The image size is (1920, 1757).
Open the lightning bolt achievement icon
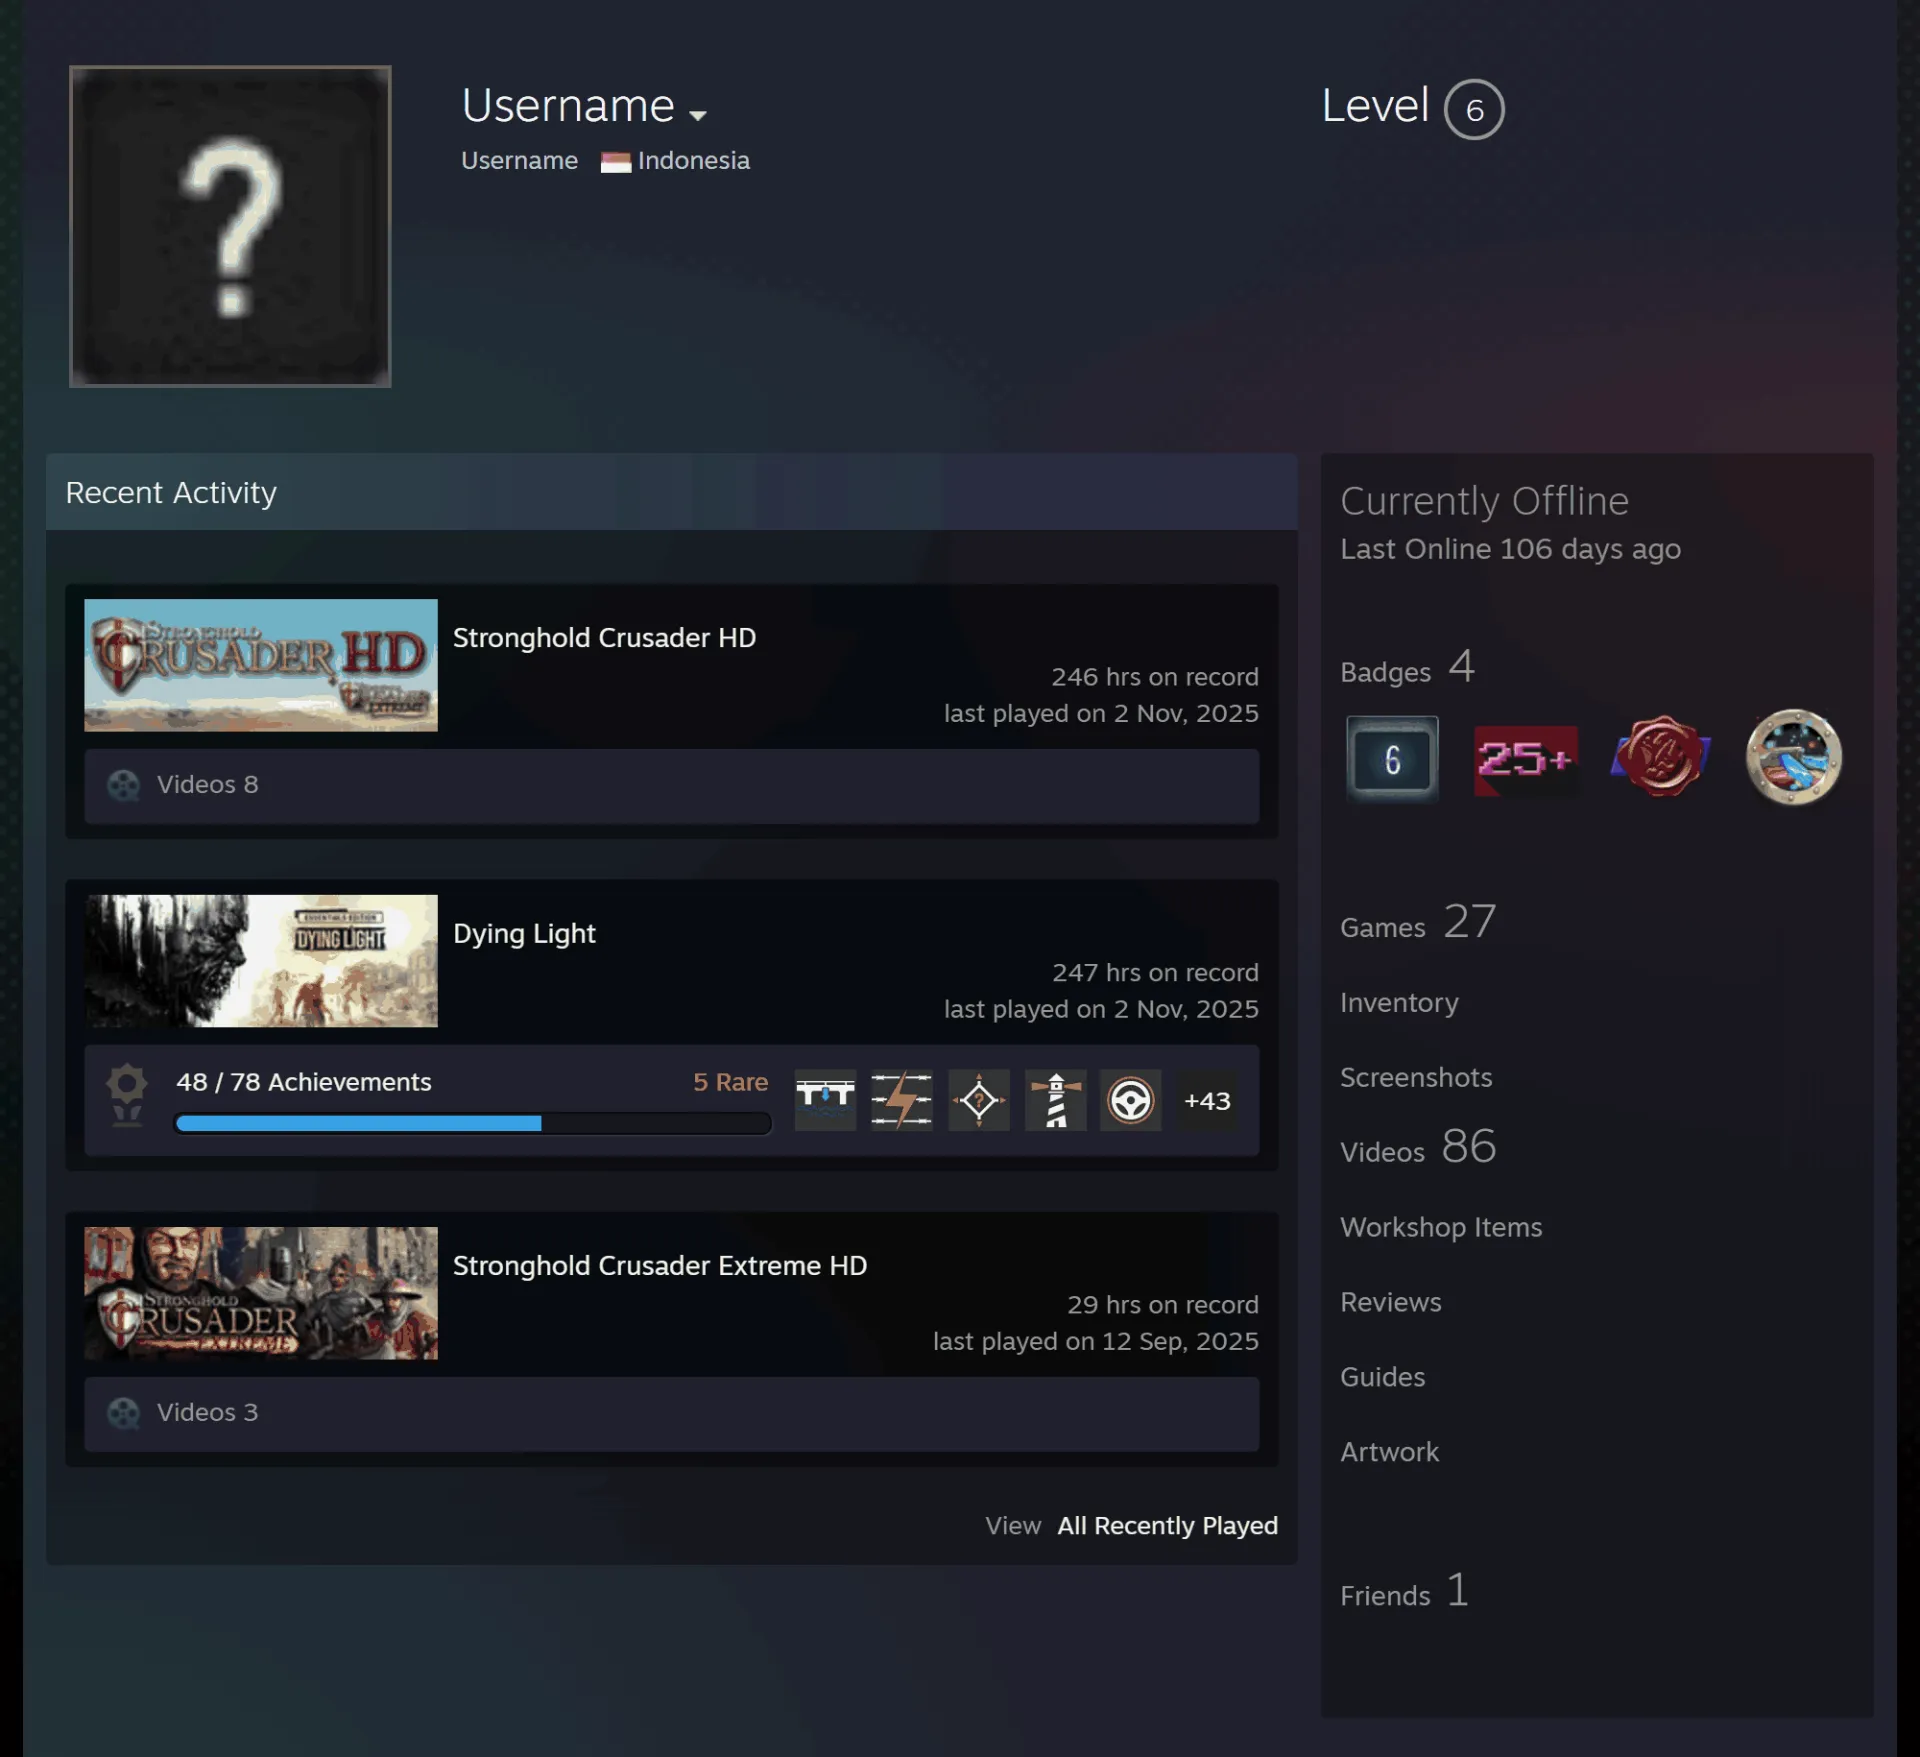click(901, 1100)
